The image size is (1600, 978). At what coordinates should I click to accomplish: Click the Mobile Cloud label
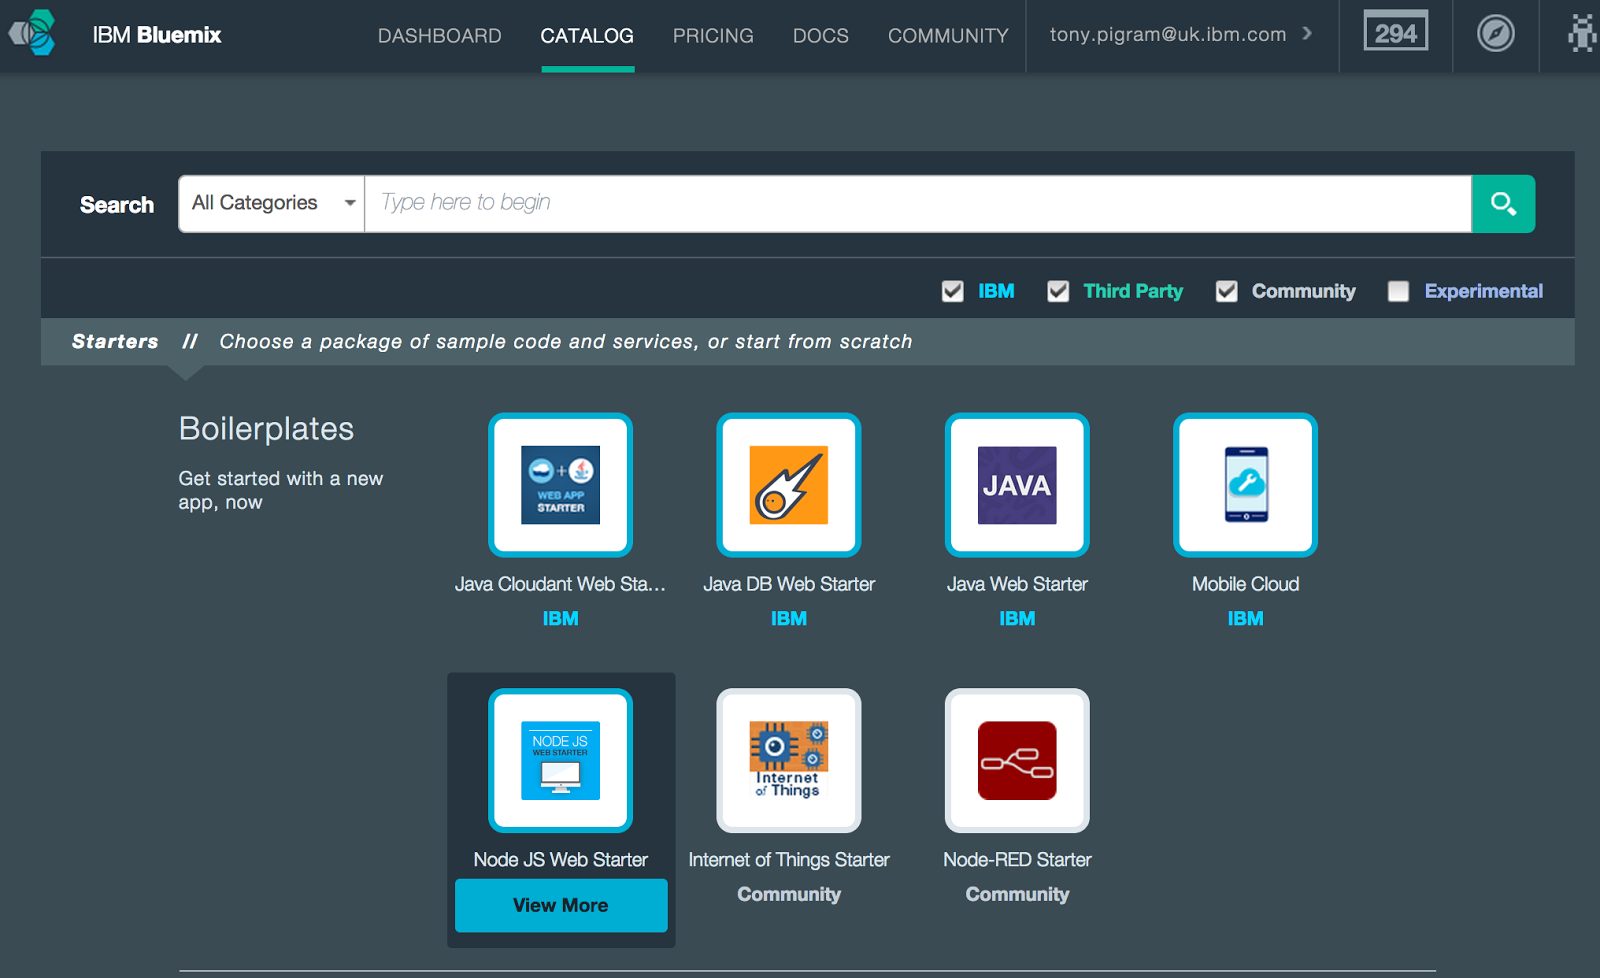1245,584
